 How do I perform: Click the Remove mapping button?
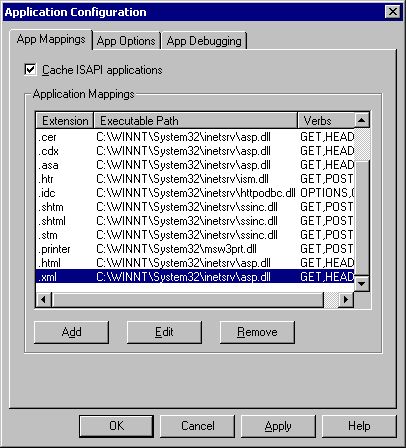[x=257, y=332]
